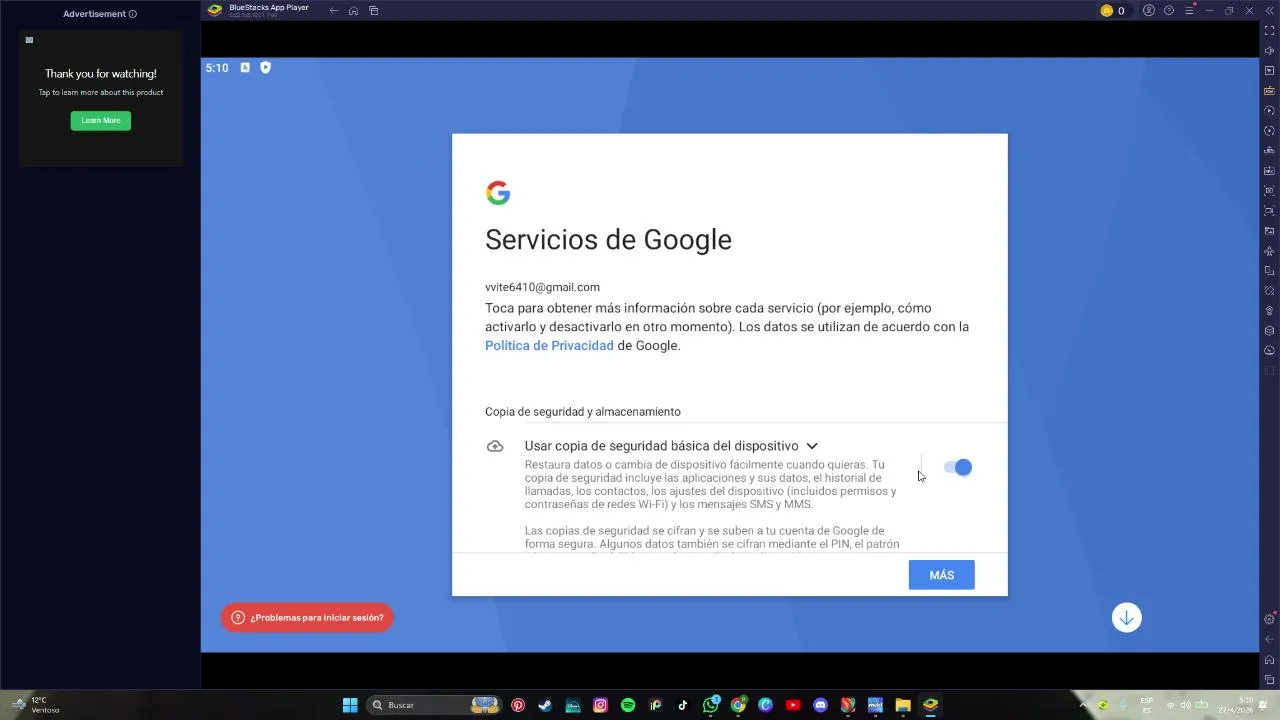1280x720 pixels.
Task: Click the backup cloud icon
Action: (495, 446)
